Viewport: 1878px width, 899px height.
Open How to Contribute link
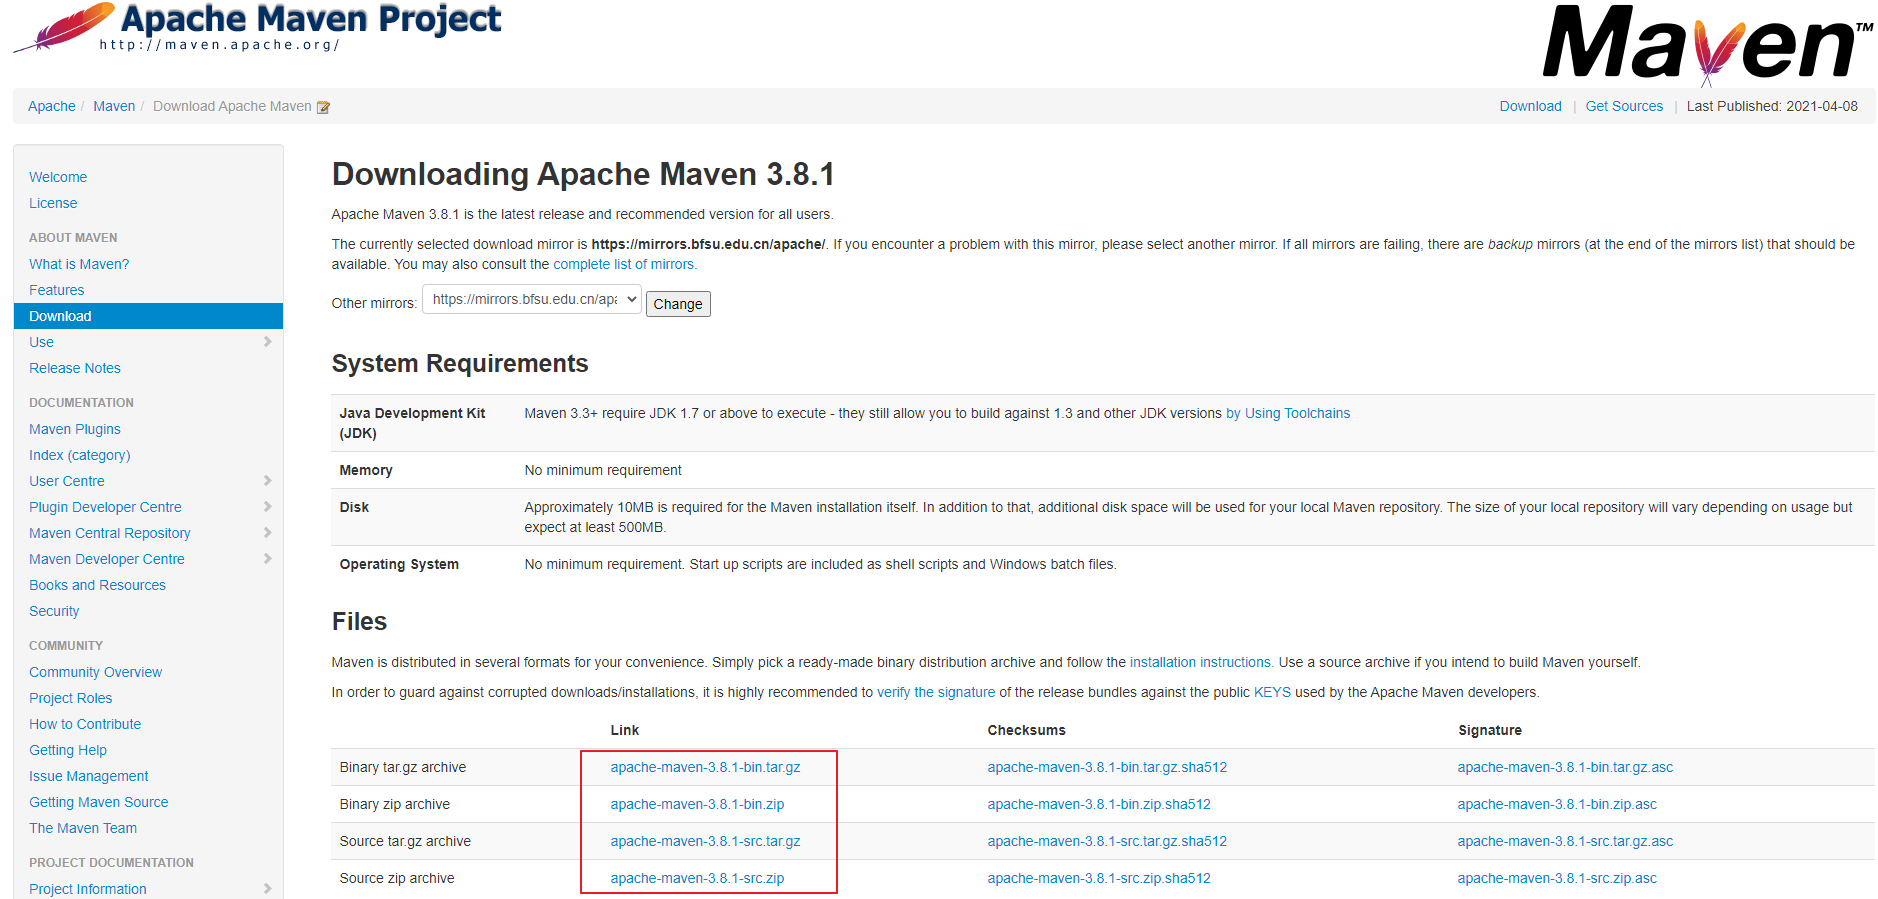point(85,724)
